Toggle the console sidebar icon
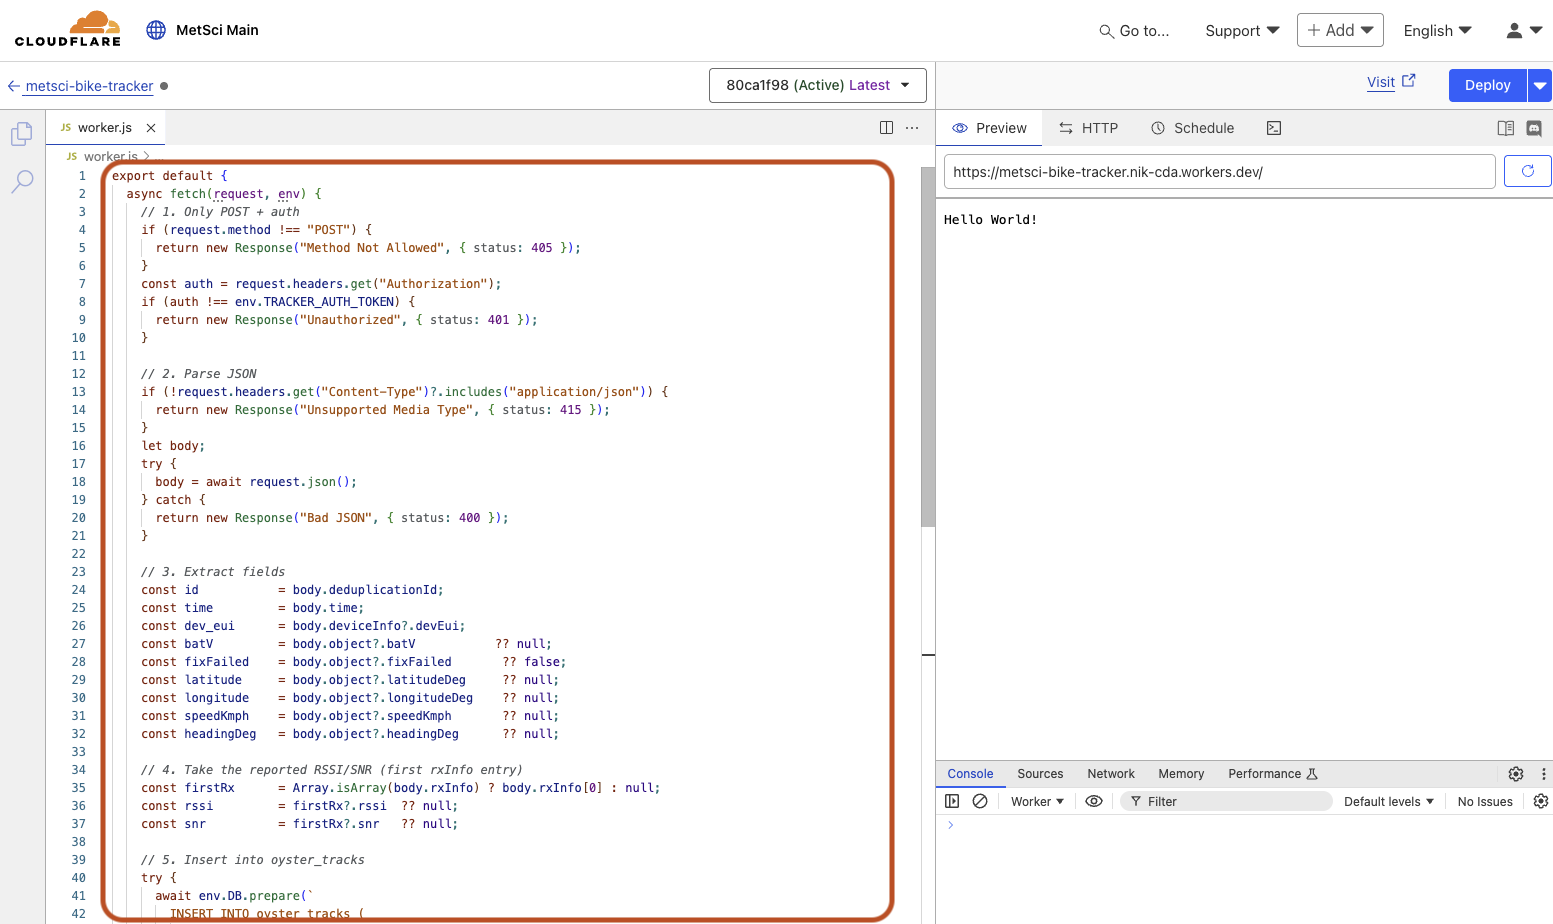This screenshot has height=924, width=1553. tap(952, 801)
